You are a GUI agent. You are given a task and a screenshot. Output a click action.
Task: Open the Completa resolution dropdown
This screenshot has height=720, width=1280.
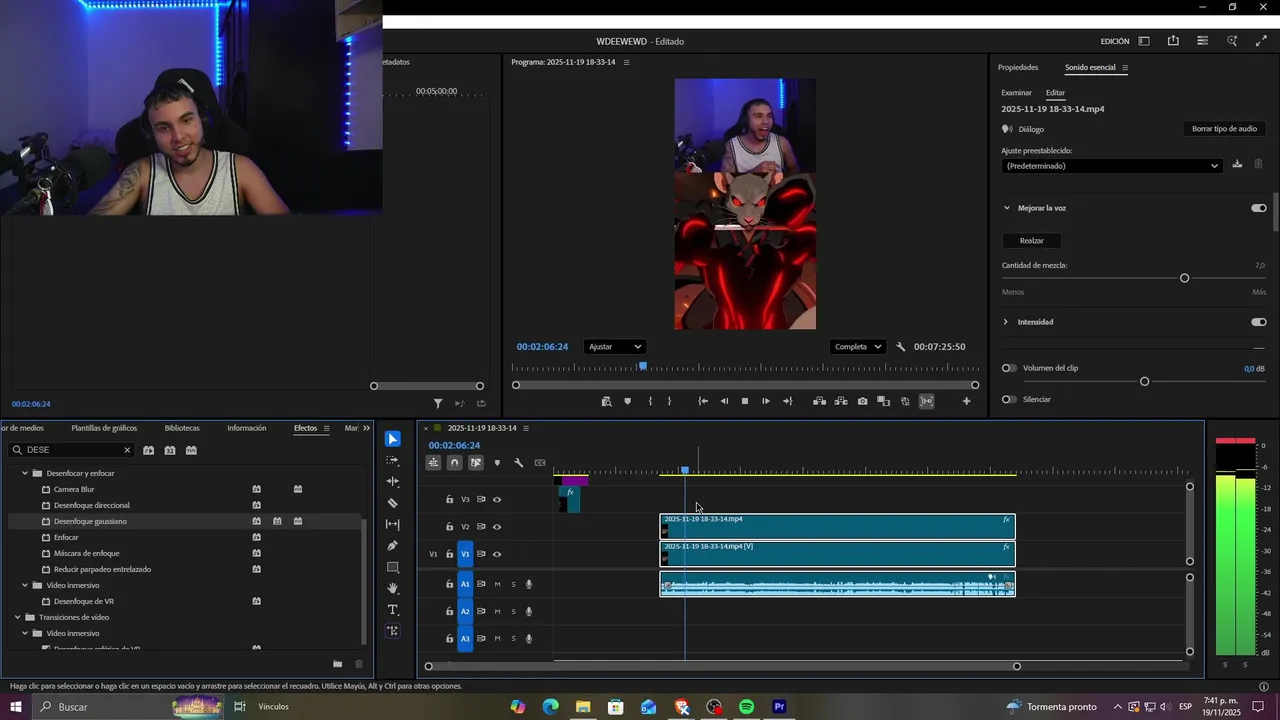pyautogui.click(x=857, y=347)
